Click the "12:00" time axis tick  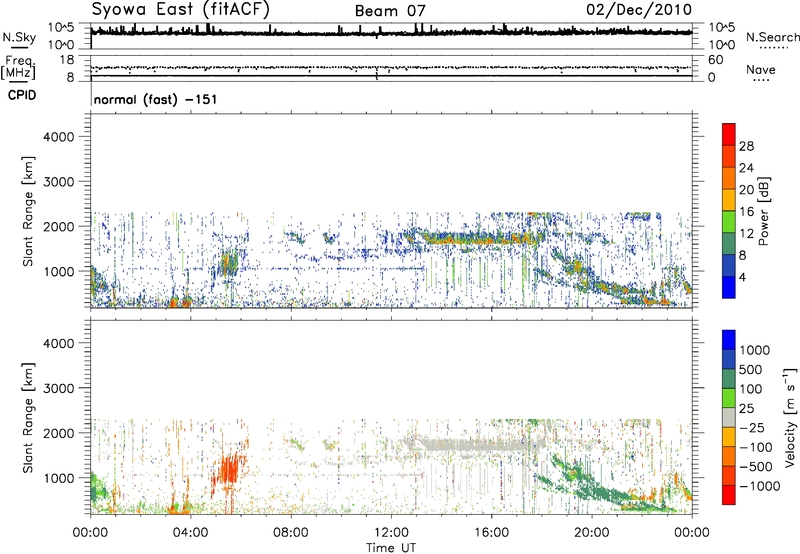coord(392,533)
